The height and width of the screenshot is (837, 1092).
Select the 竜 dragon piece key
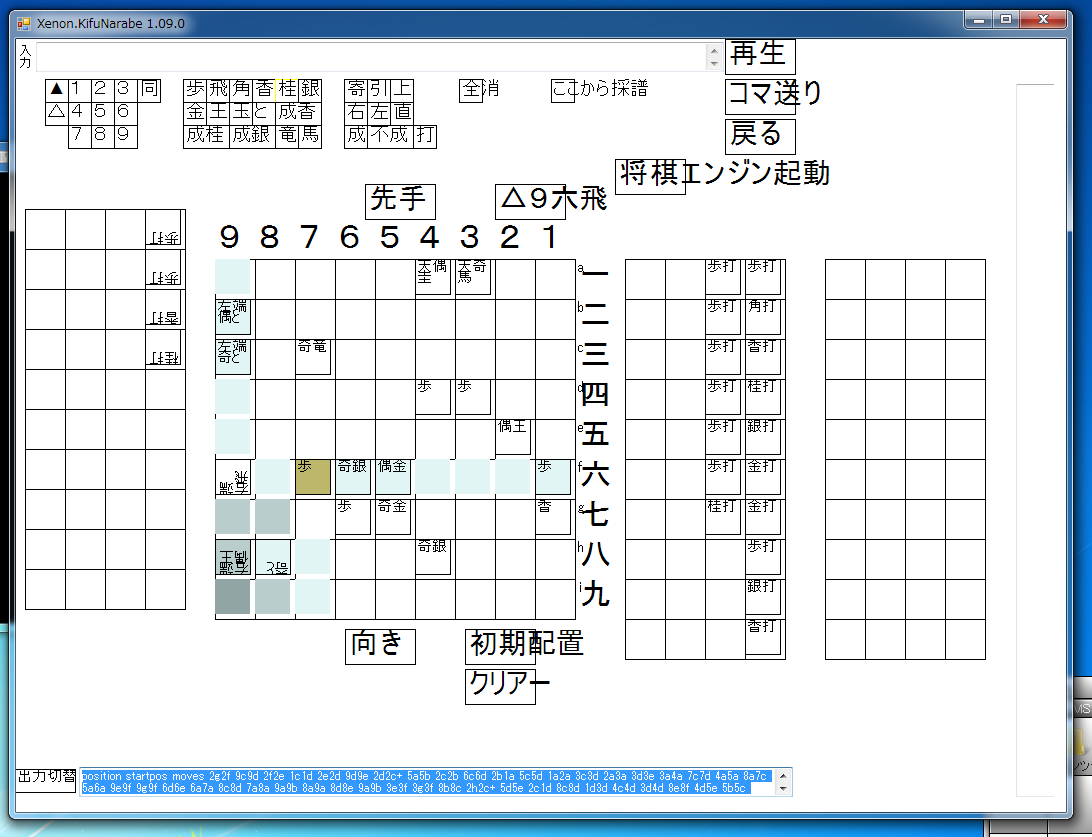[287, 135]
